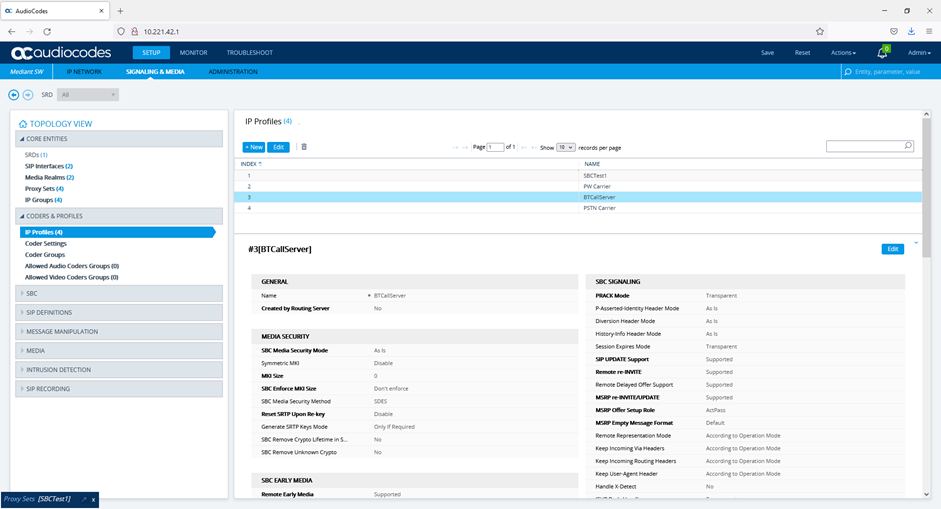The width and height of the screenshot is (941, 509).
Task: Open Coder Groups in the tree
Action: (x=45, y=254)
